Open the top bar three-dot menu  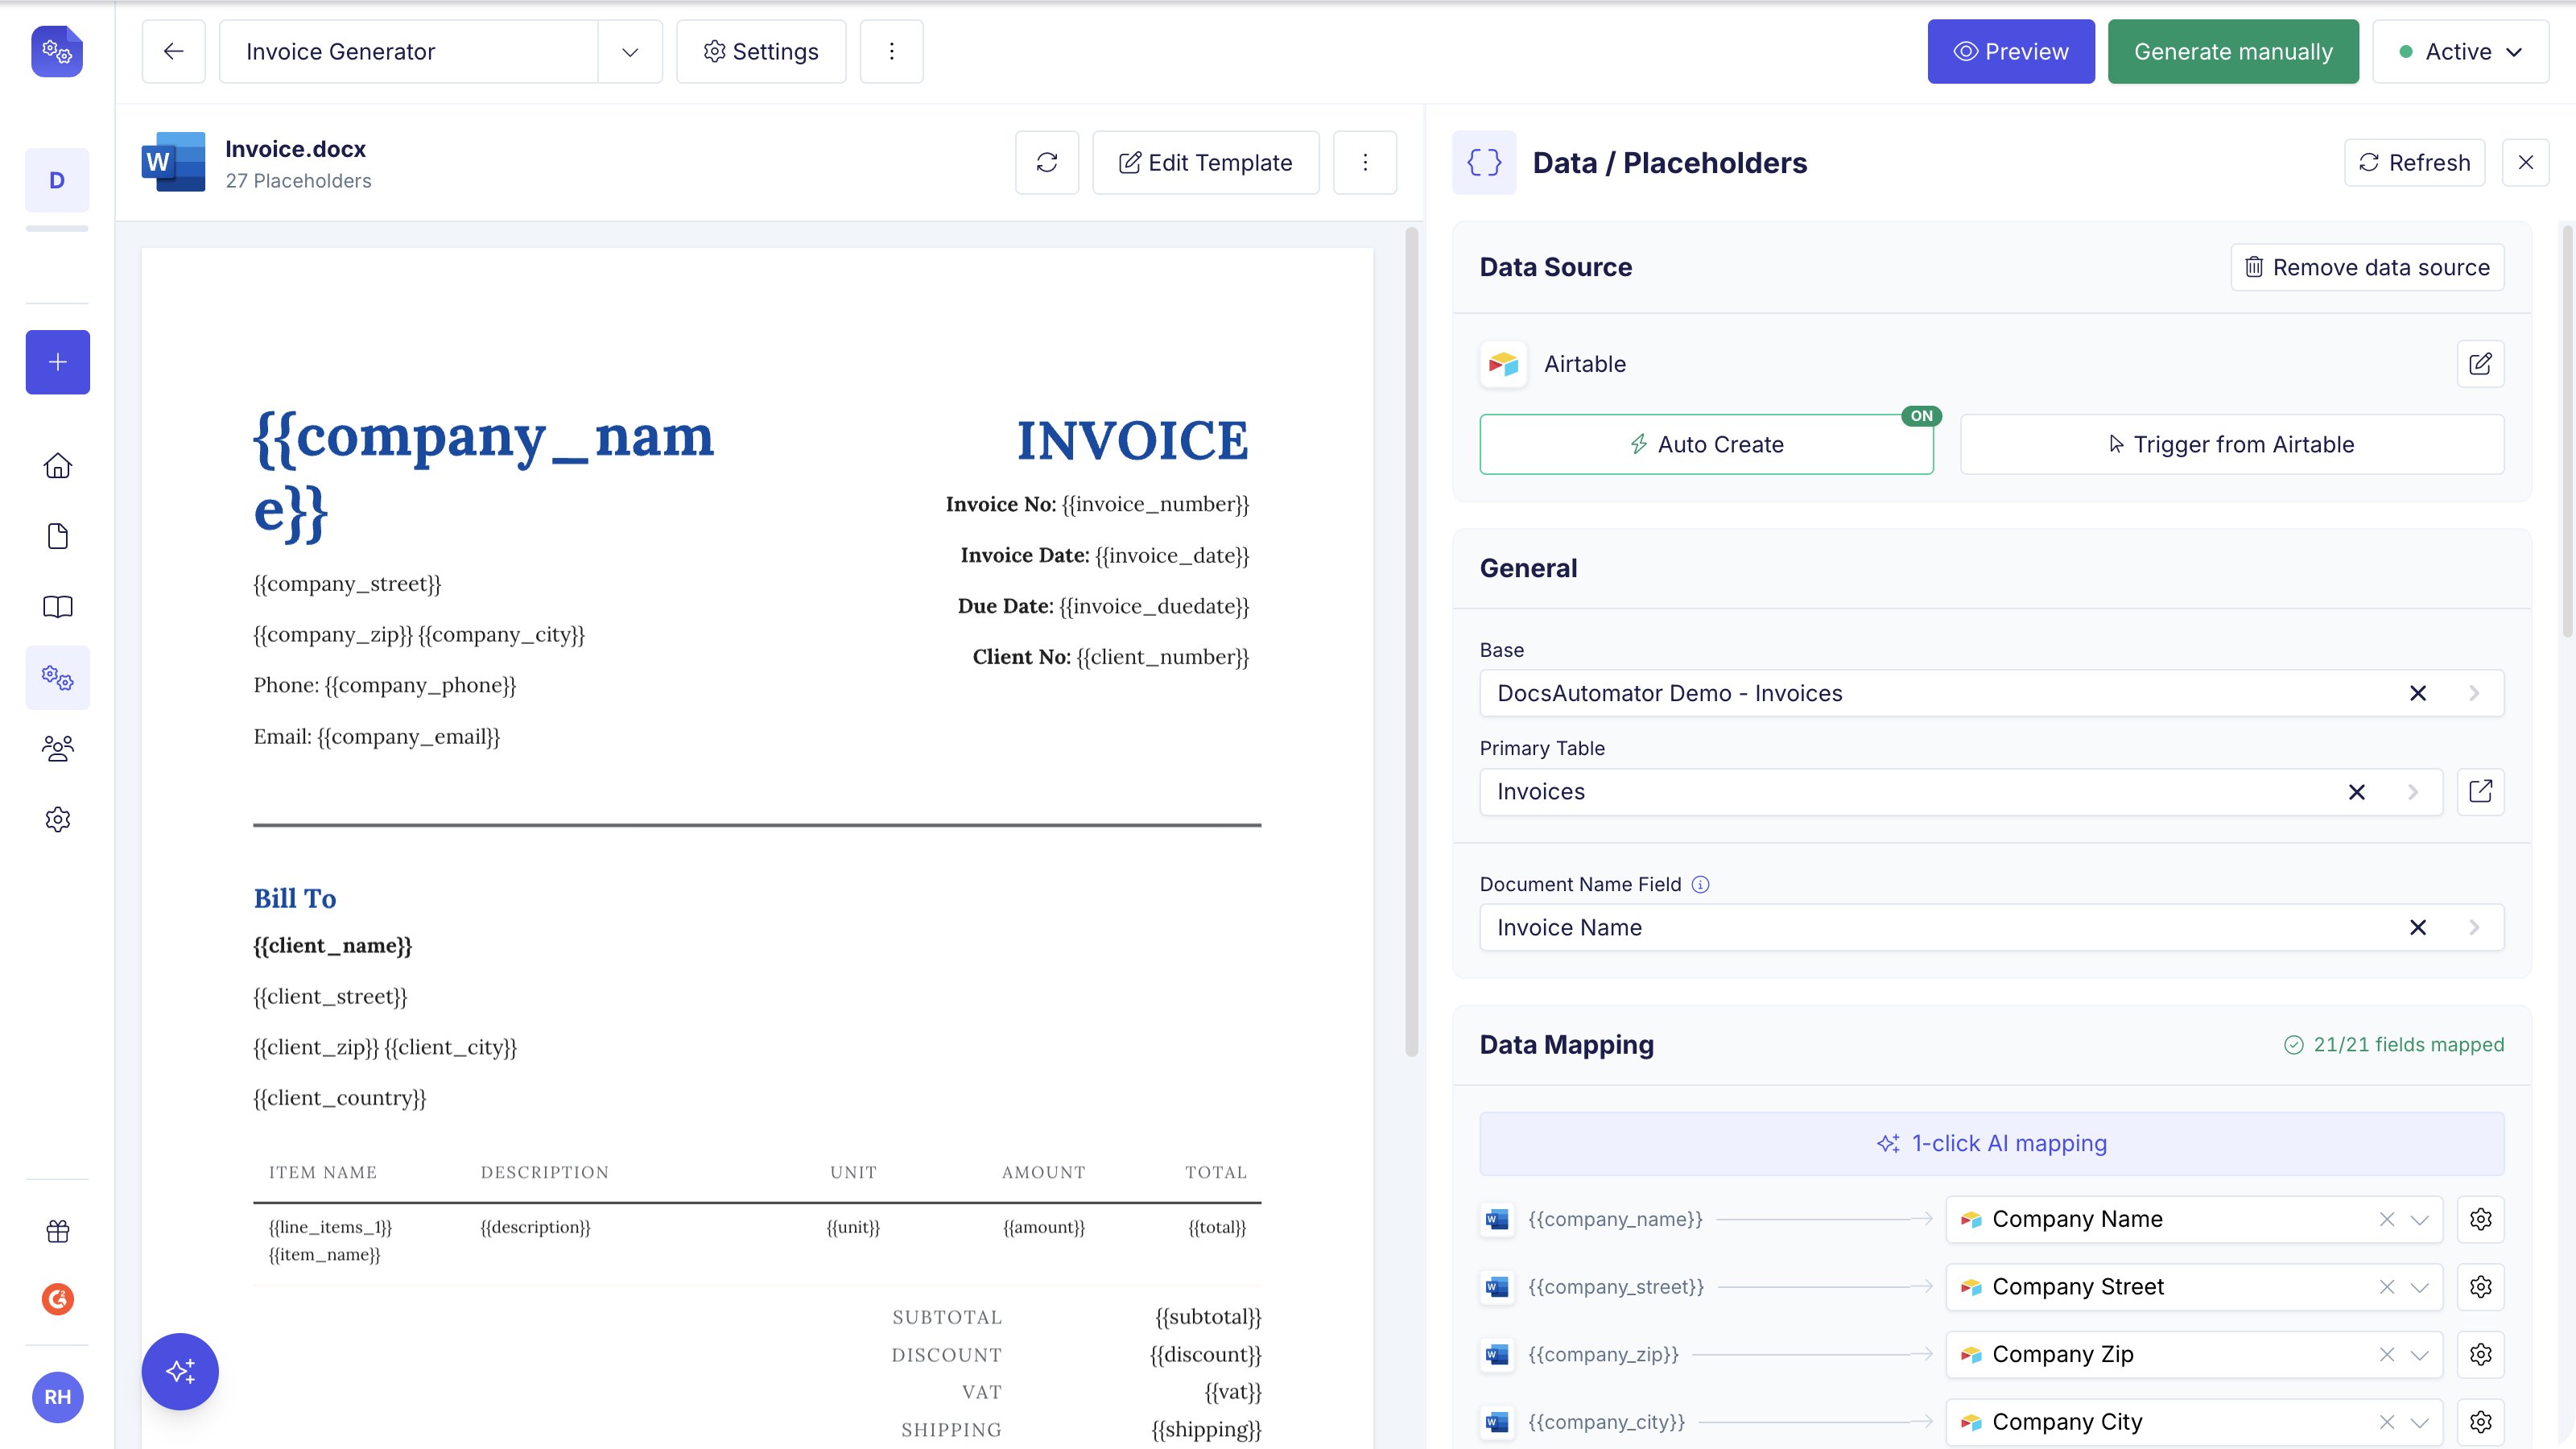tap(891, 51)
